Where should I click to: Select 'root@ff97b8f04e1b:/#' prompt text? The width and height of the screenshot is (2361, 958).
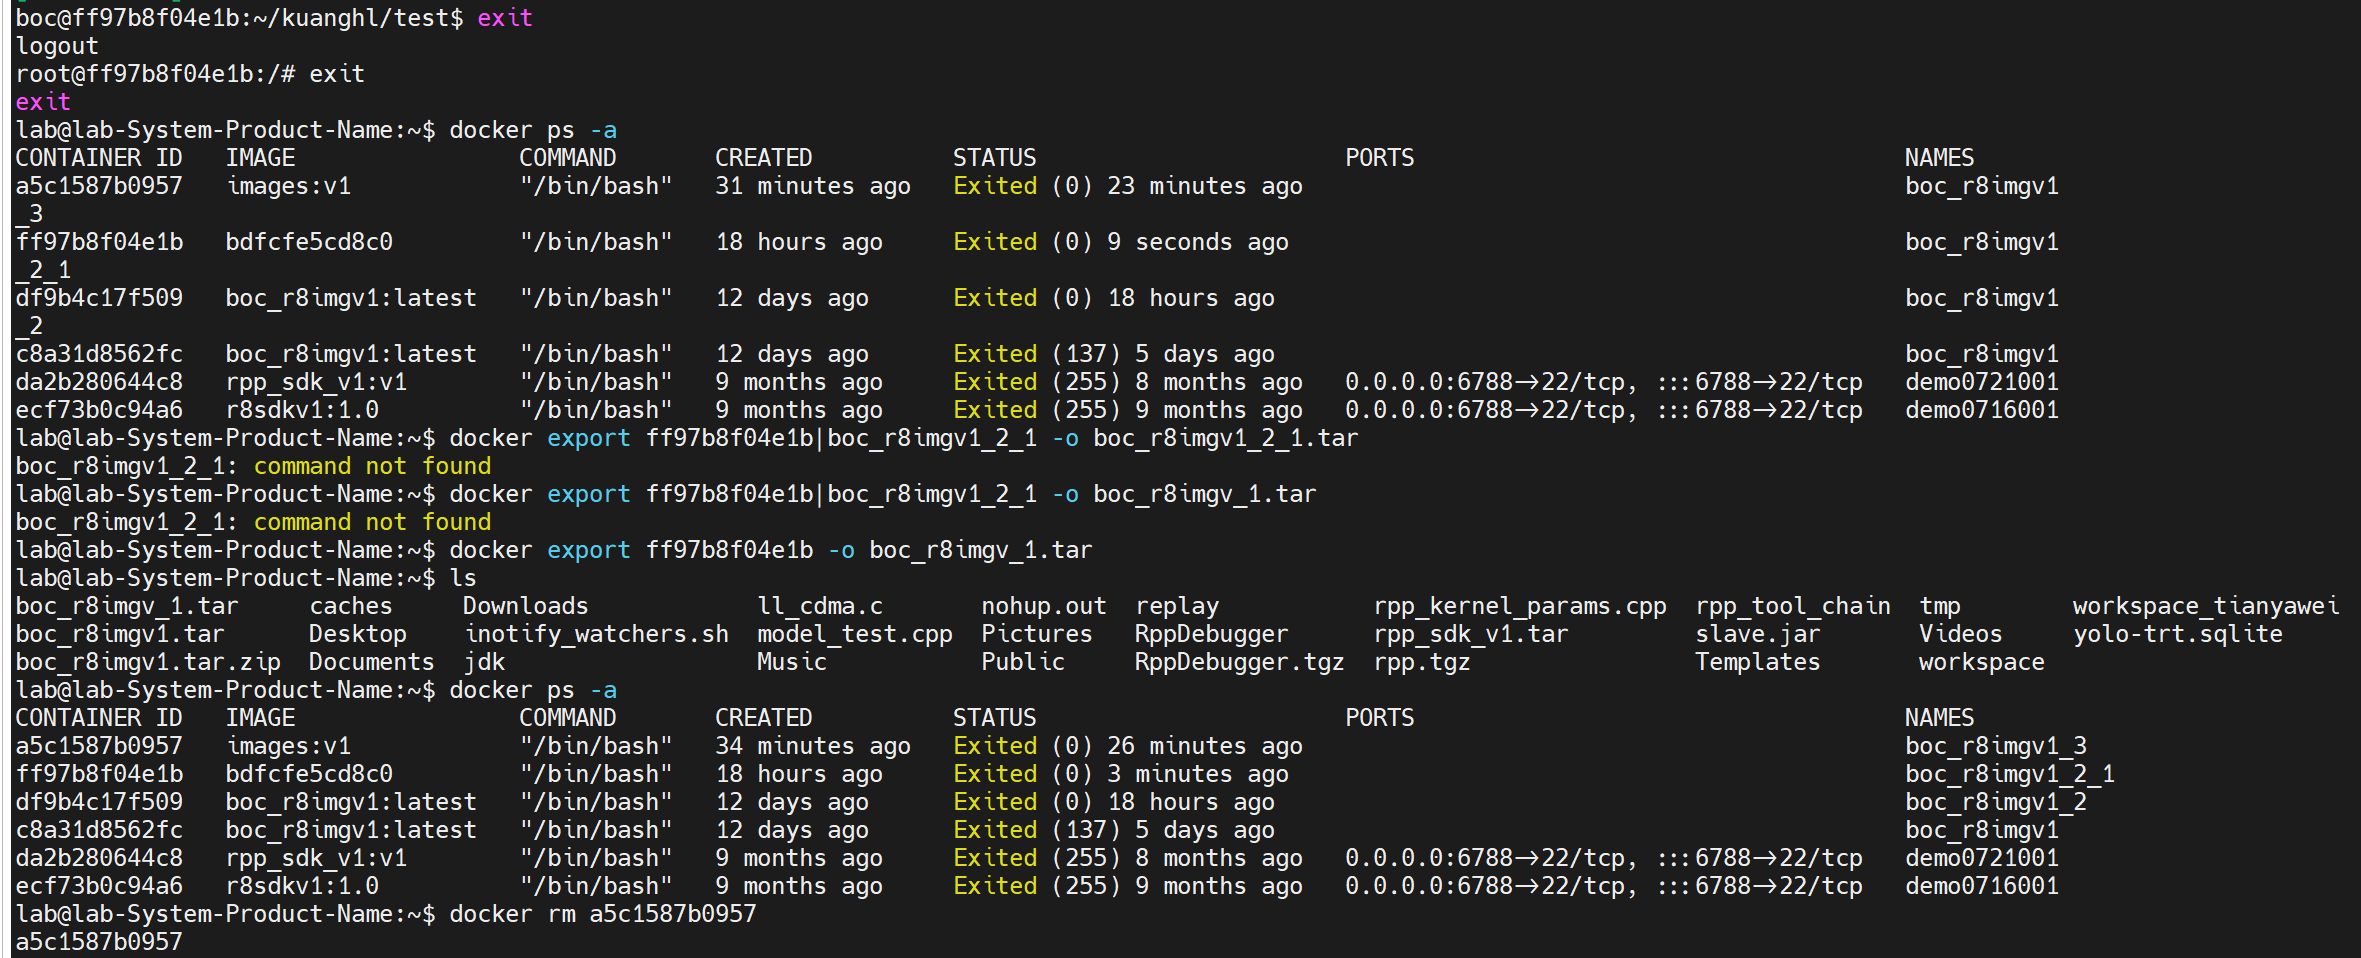click(155, 74)
